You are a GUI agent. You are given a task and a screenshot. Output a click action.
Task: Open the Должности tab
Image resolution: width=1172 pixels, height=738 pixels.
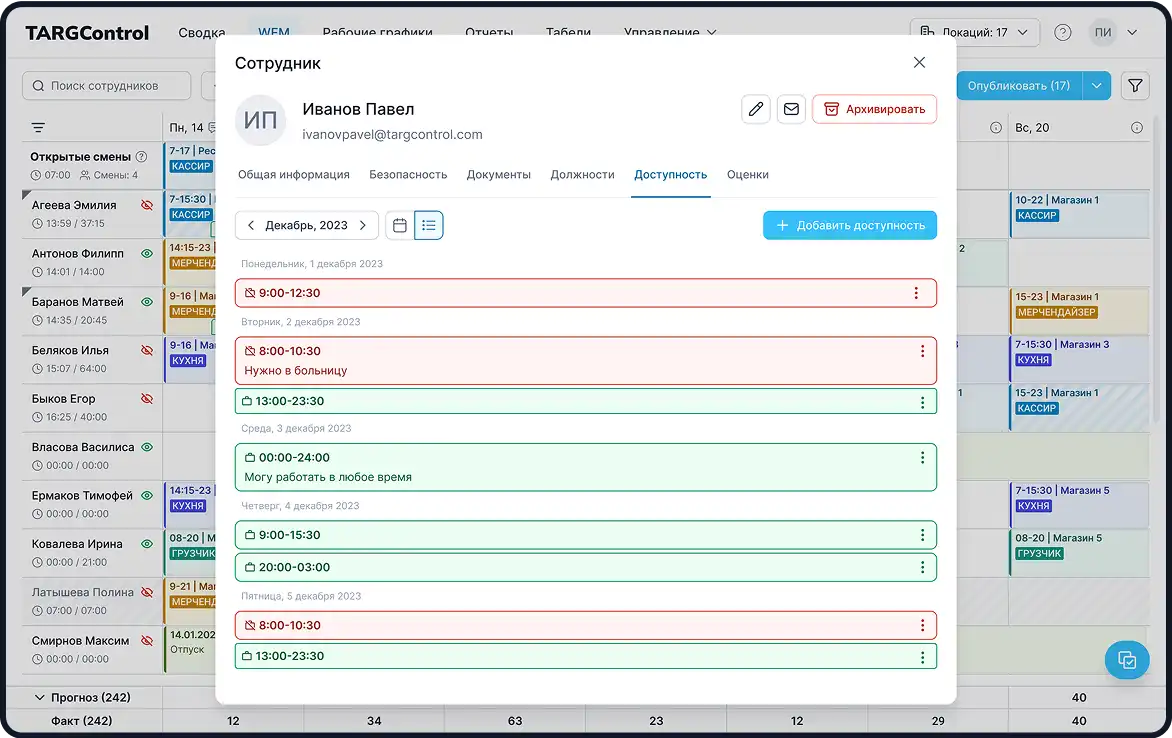point(582,174)
